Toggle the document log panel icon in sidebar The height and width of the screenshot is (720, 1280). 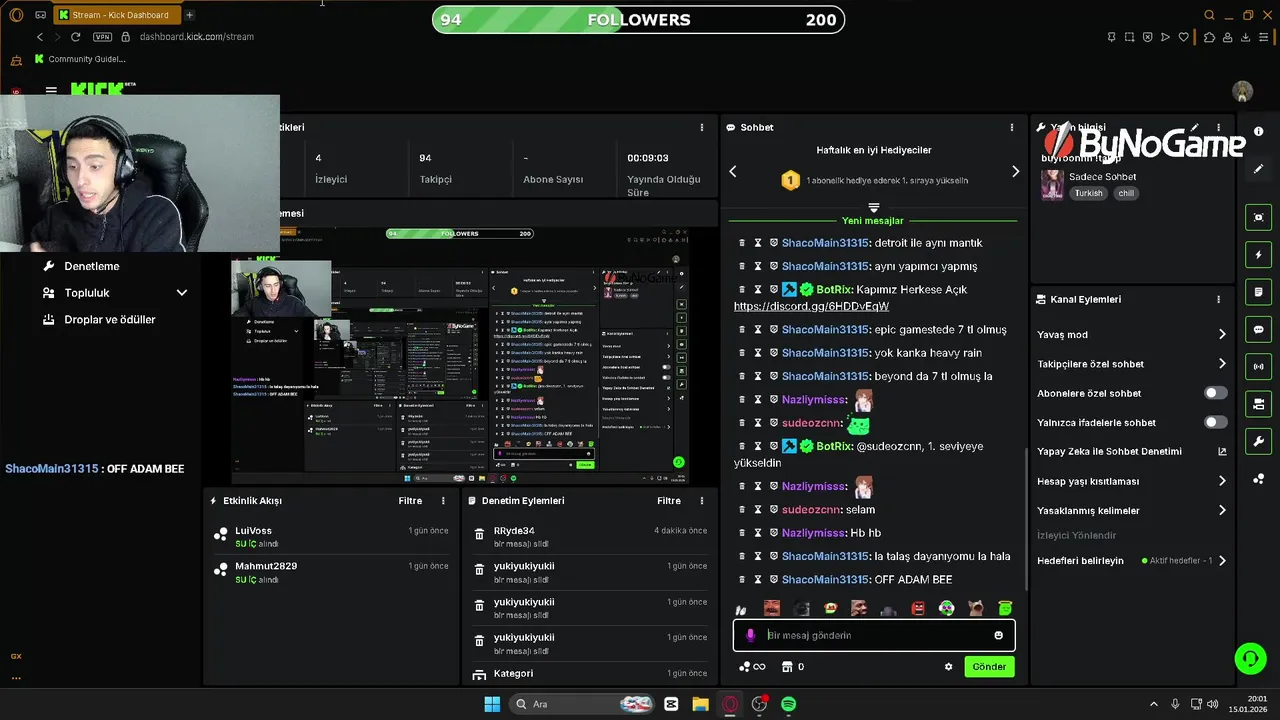coord(1258,292)
